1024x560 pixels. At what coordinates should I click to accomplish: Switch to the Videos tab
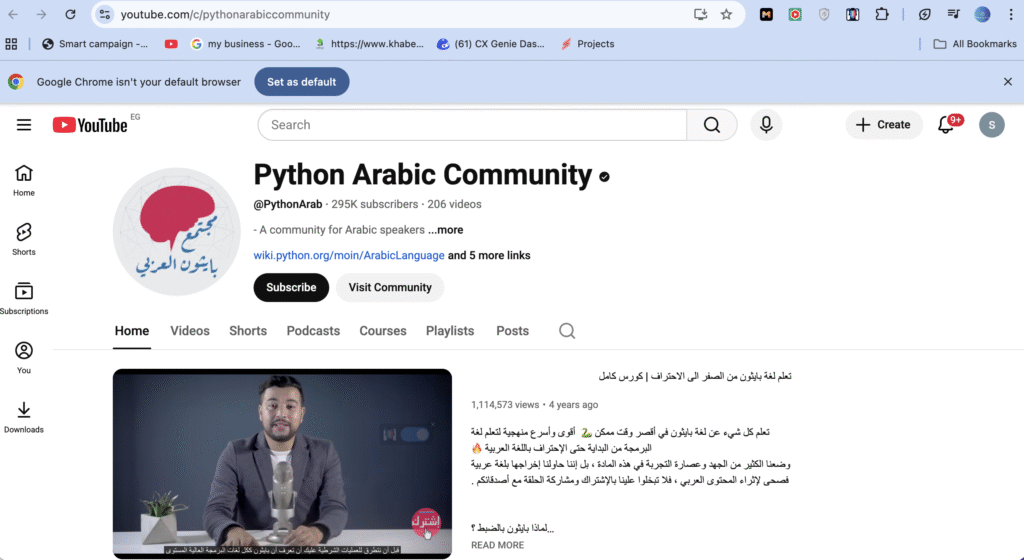tap(190, 331)
